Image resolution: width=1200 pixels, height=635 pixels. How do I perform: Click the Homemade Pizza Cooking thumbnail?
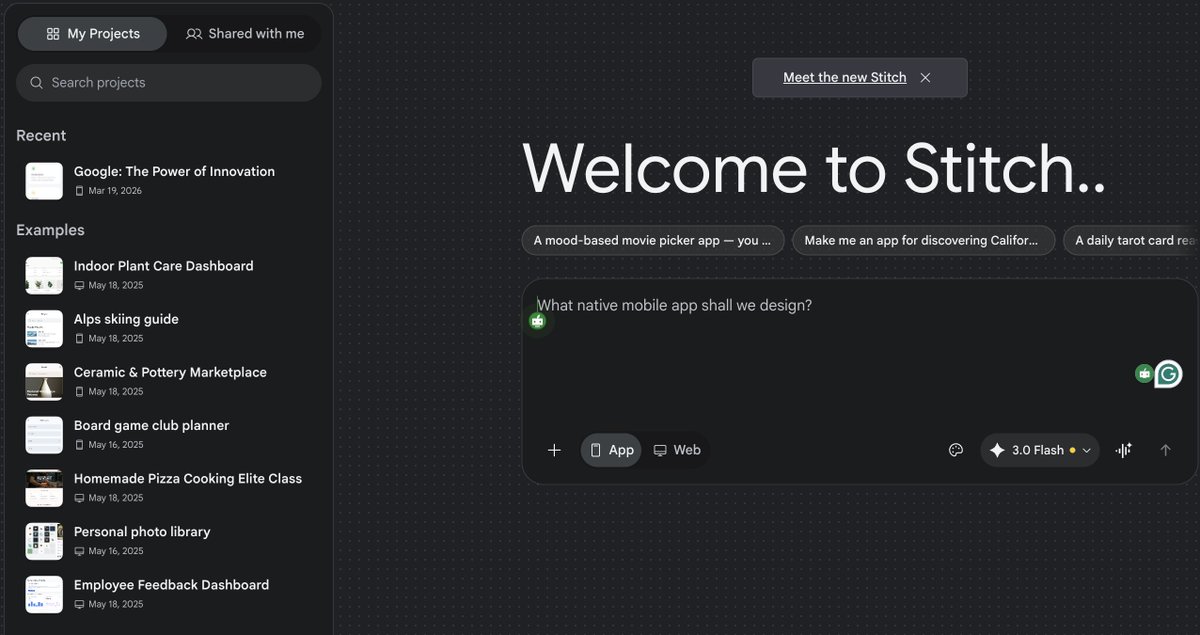point(44,487)
